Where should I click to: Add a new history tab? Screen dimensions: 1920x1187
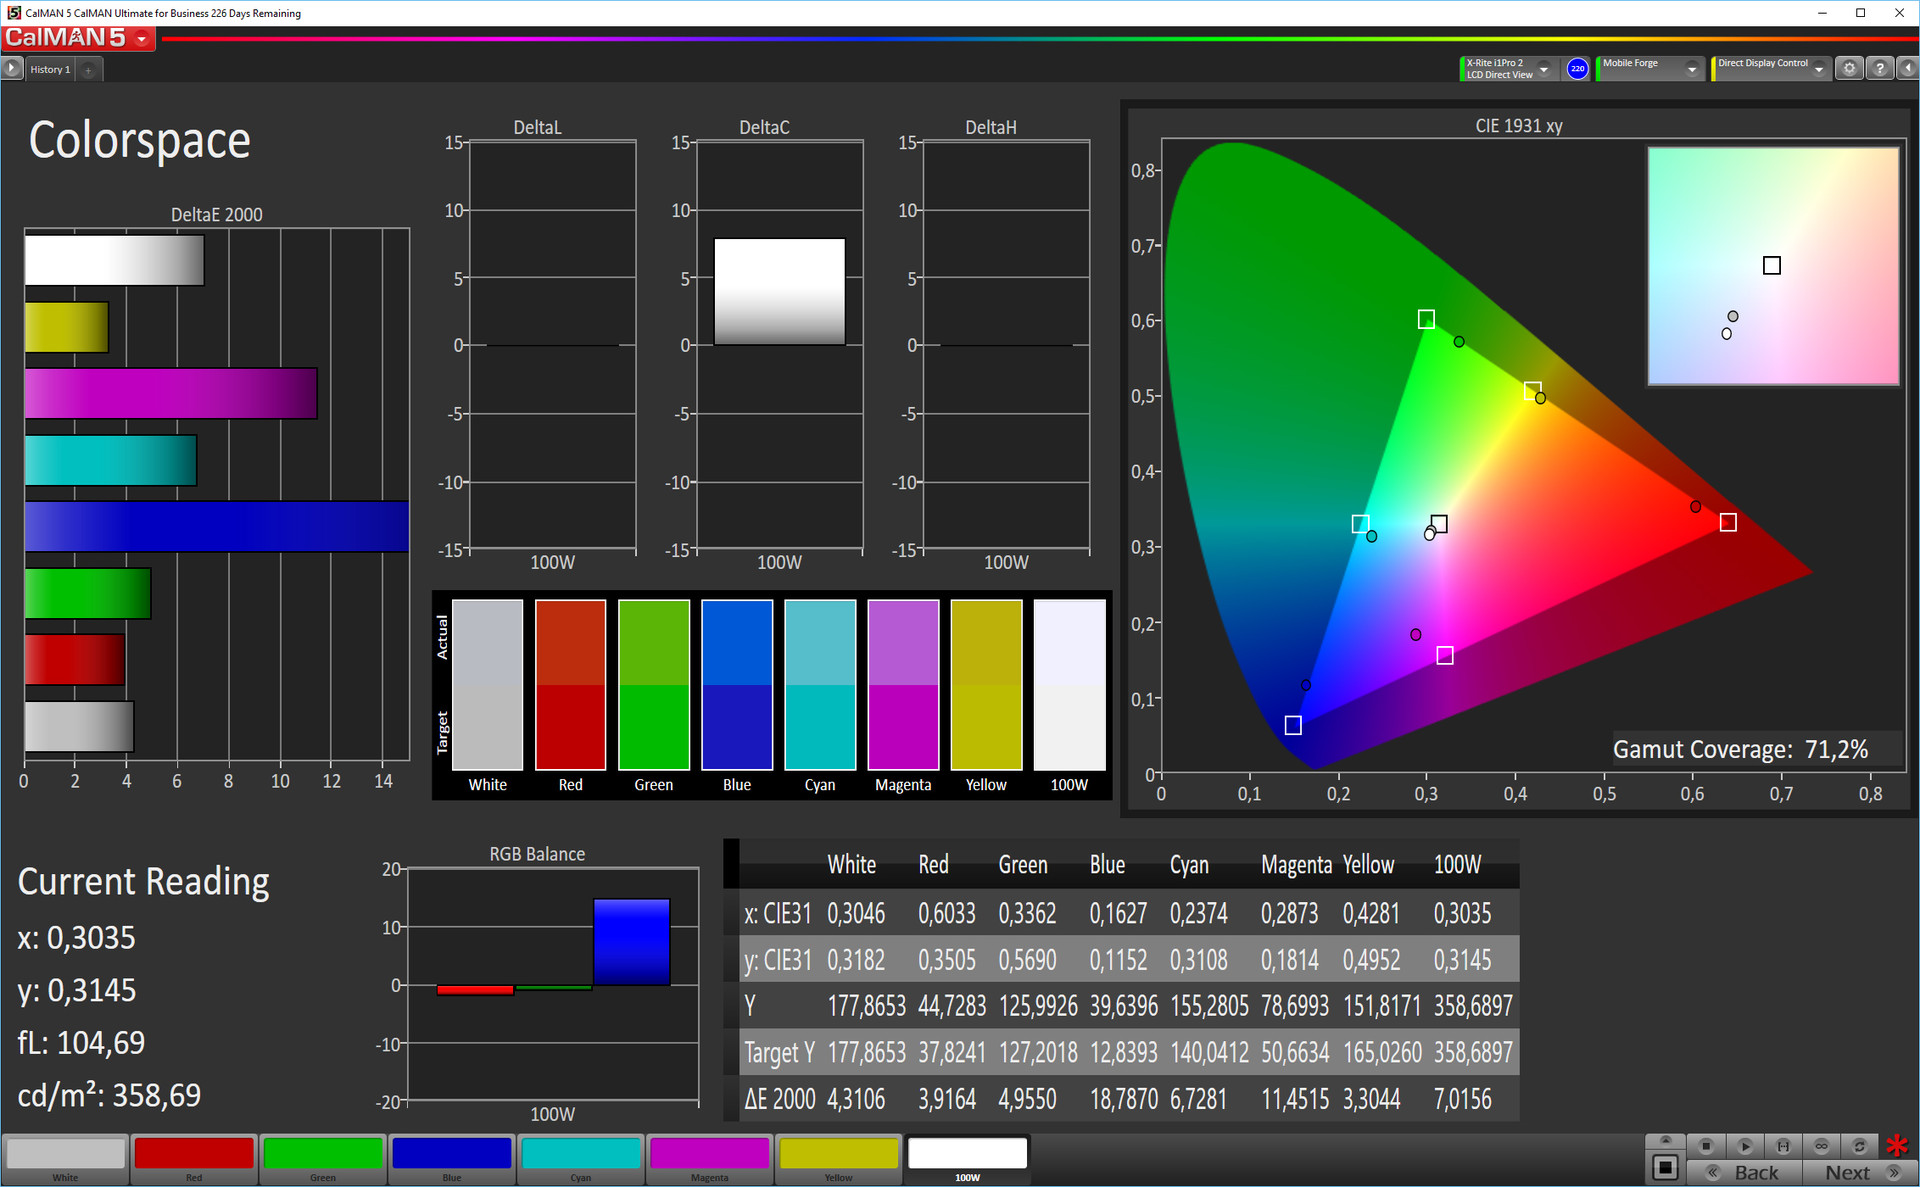click(88, 70)
